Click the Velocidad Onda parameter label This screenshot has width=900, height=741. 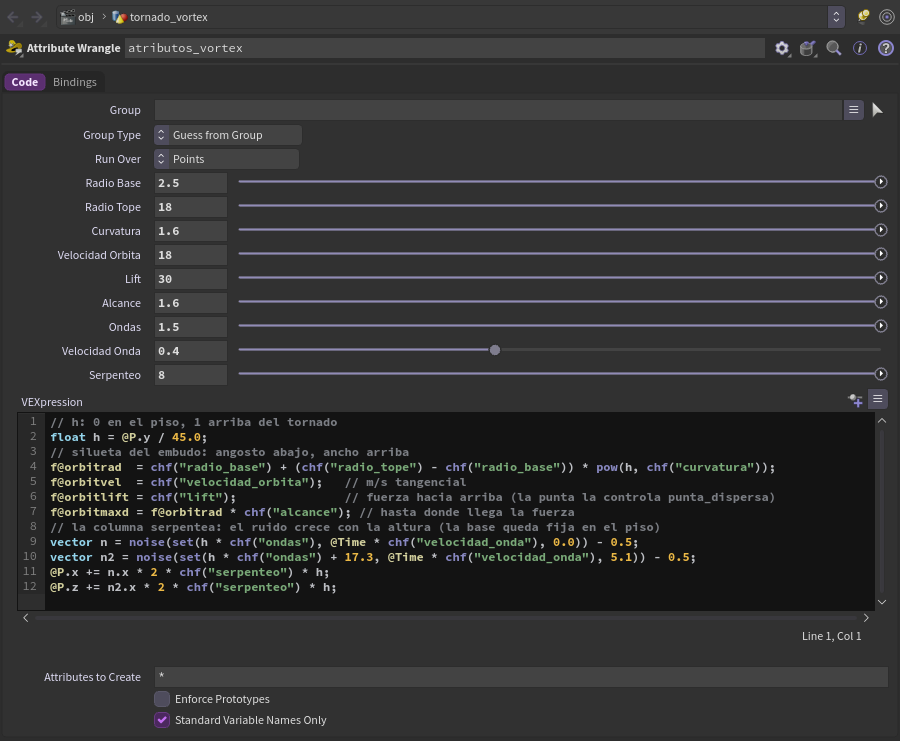[x=101, y=351]
